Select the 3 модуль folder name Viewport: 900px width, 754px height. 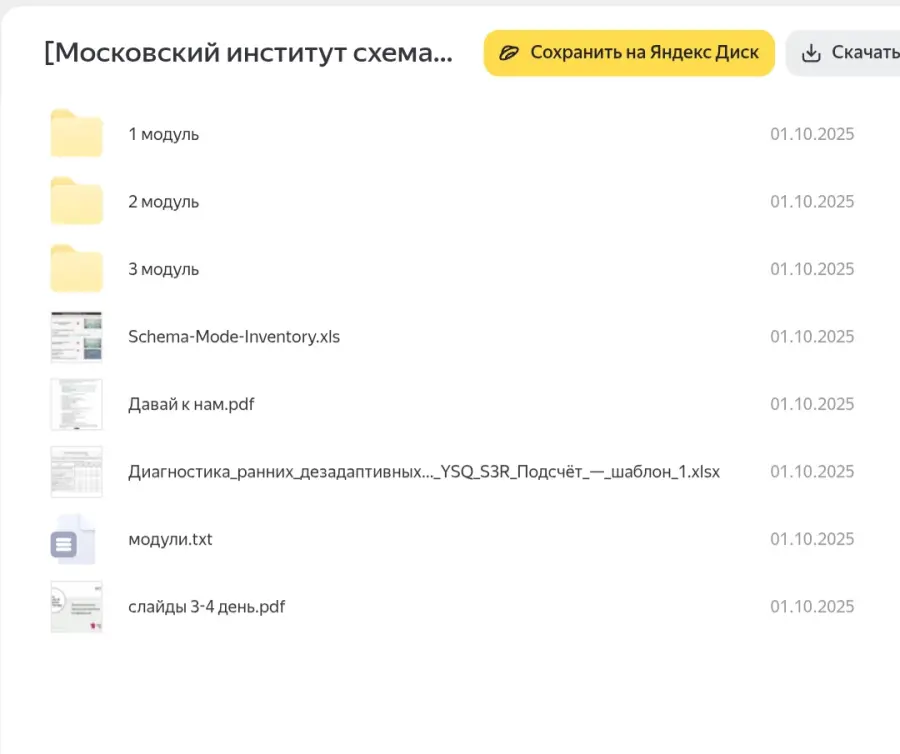(x=164, y=269)
